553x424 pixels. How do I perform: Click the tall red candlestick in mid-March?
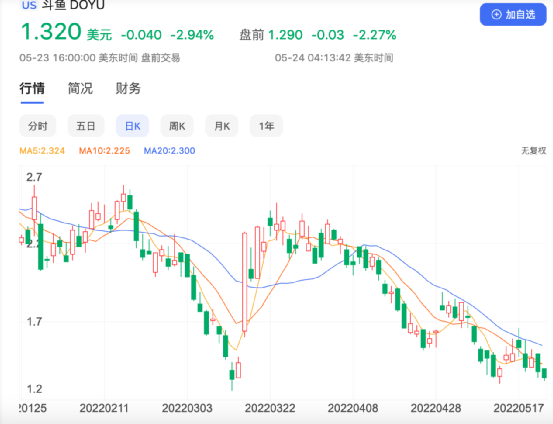(x=244, y=282)
